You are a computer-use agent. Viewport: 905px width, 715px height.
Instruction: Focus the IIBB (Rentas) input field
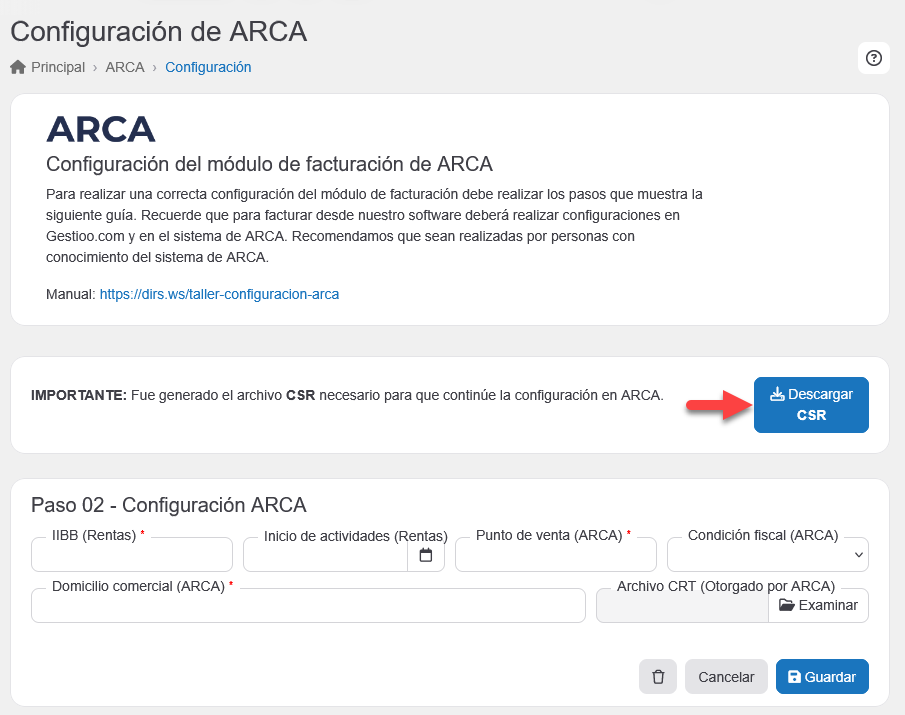point(132,555)
